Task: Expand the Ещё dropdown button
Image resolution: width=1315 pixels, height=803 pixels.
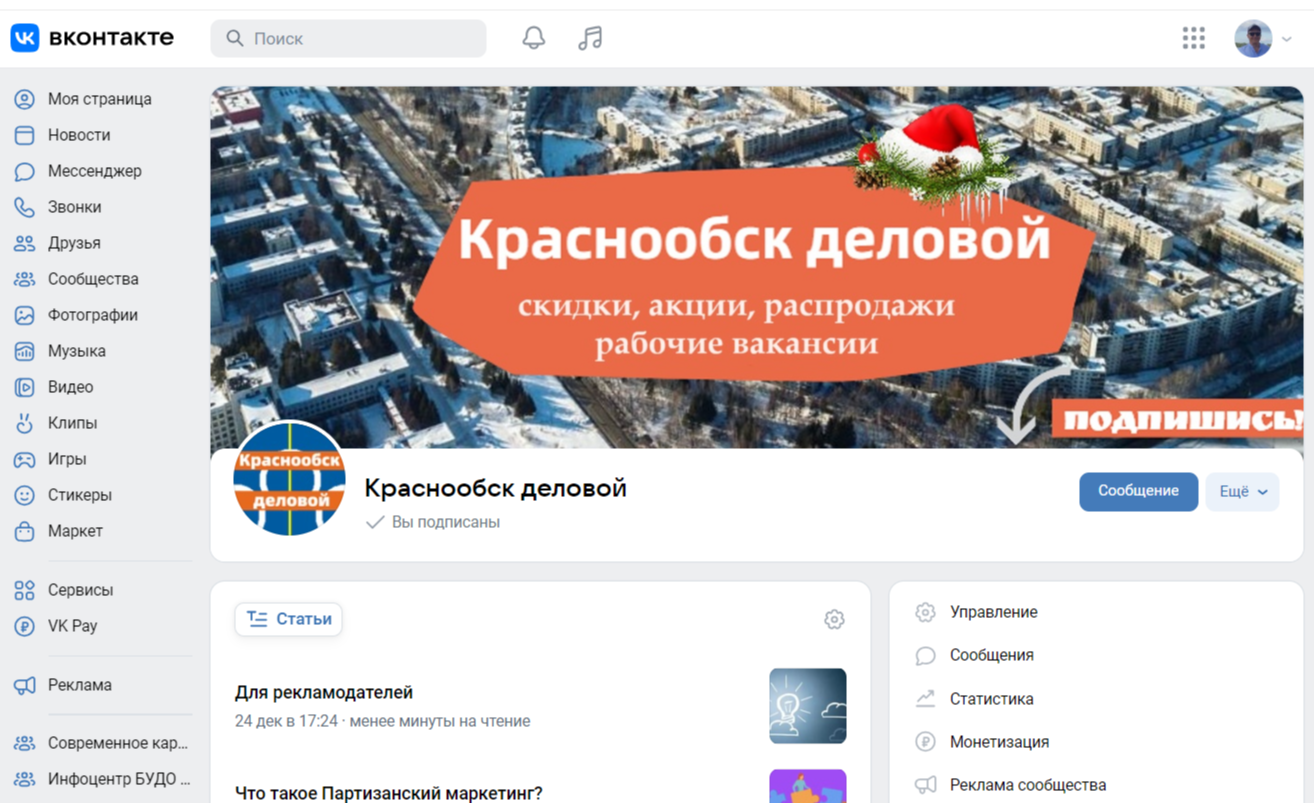Action: [x=1242, y=492]
